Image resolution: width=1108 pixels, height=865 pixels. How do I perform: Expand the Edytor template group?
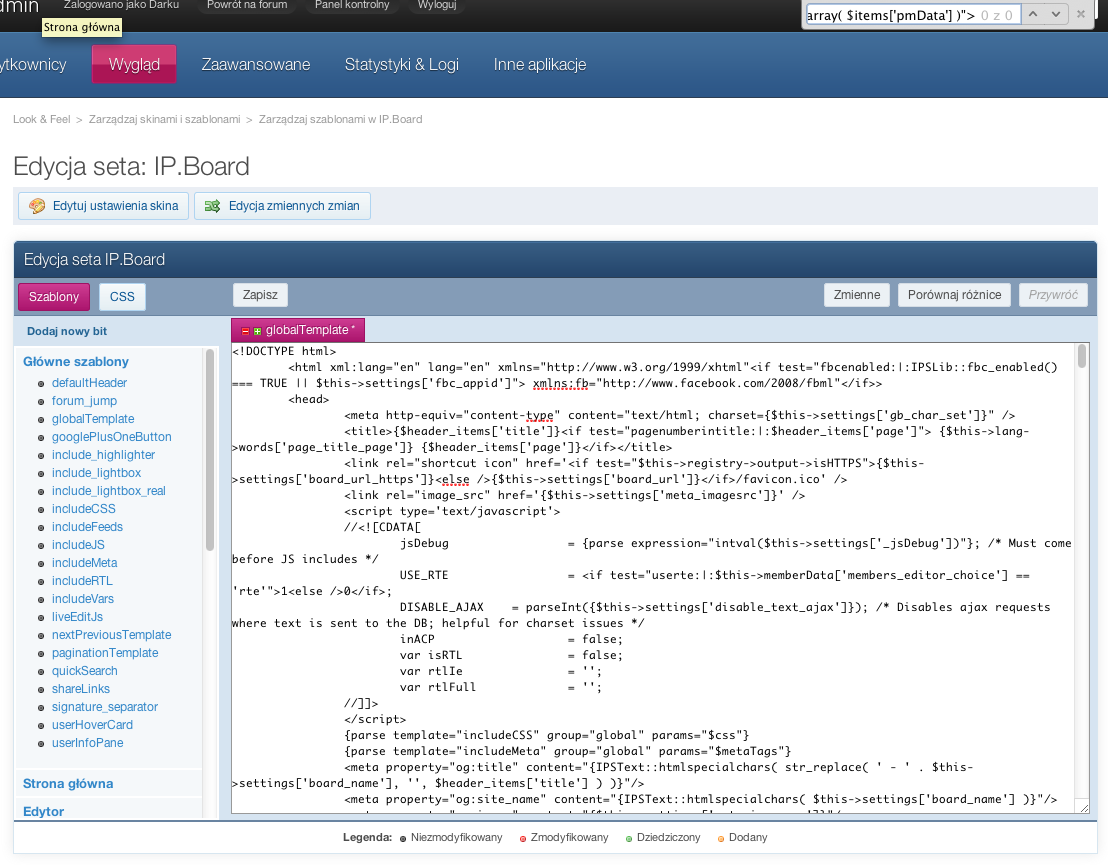(x=43, y=811)
